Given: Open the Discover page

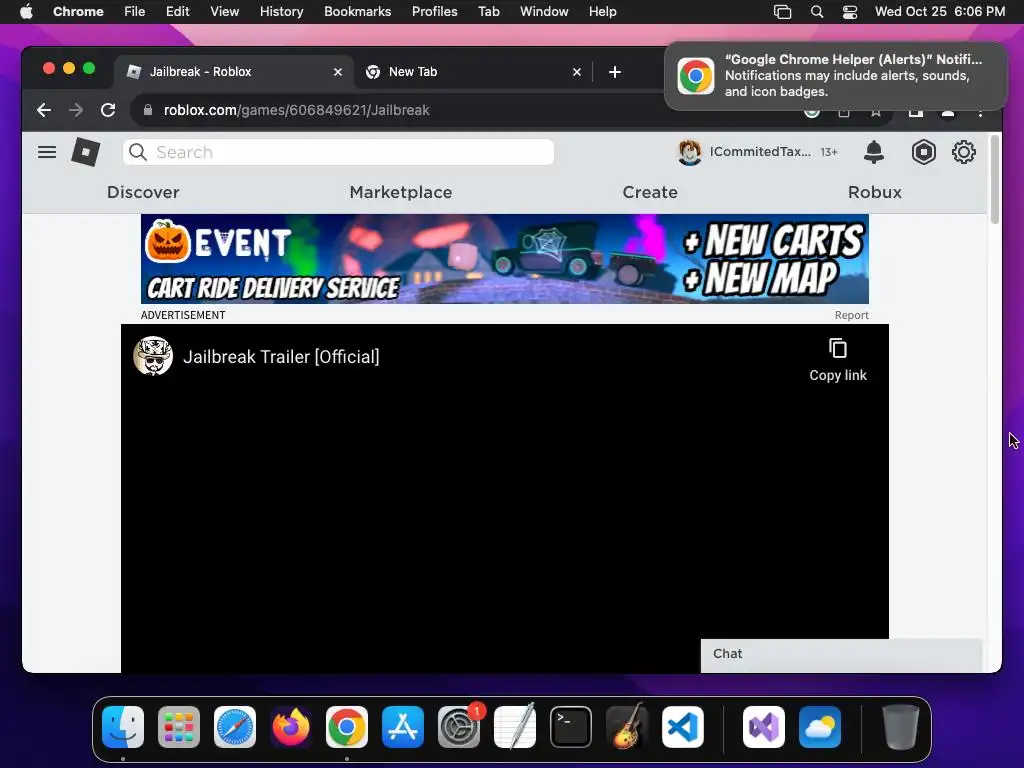Looking at the screenshot, I should [143, 192].
